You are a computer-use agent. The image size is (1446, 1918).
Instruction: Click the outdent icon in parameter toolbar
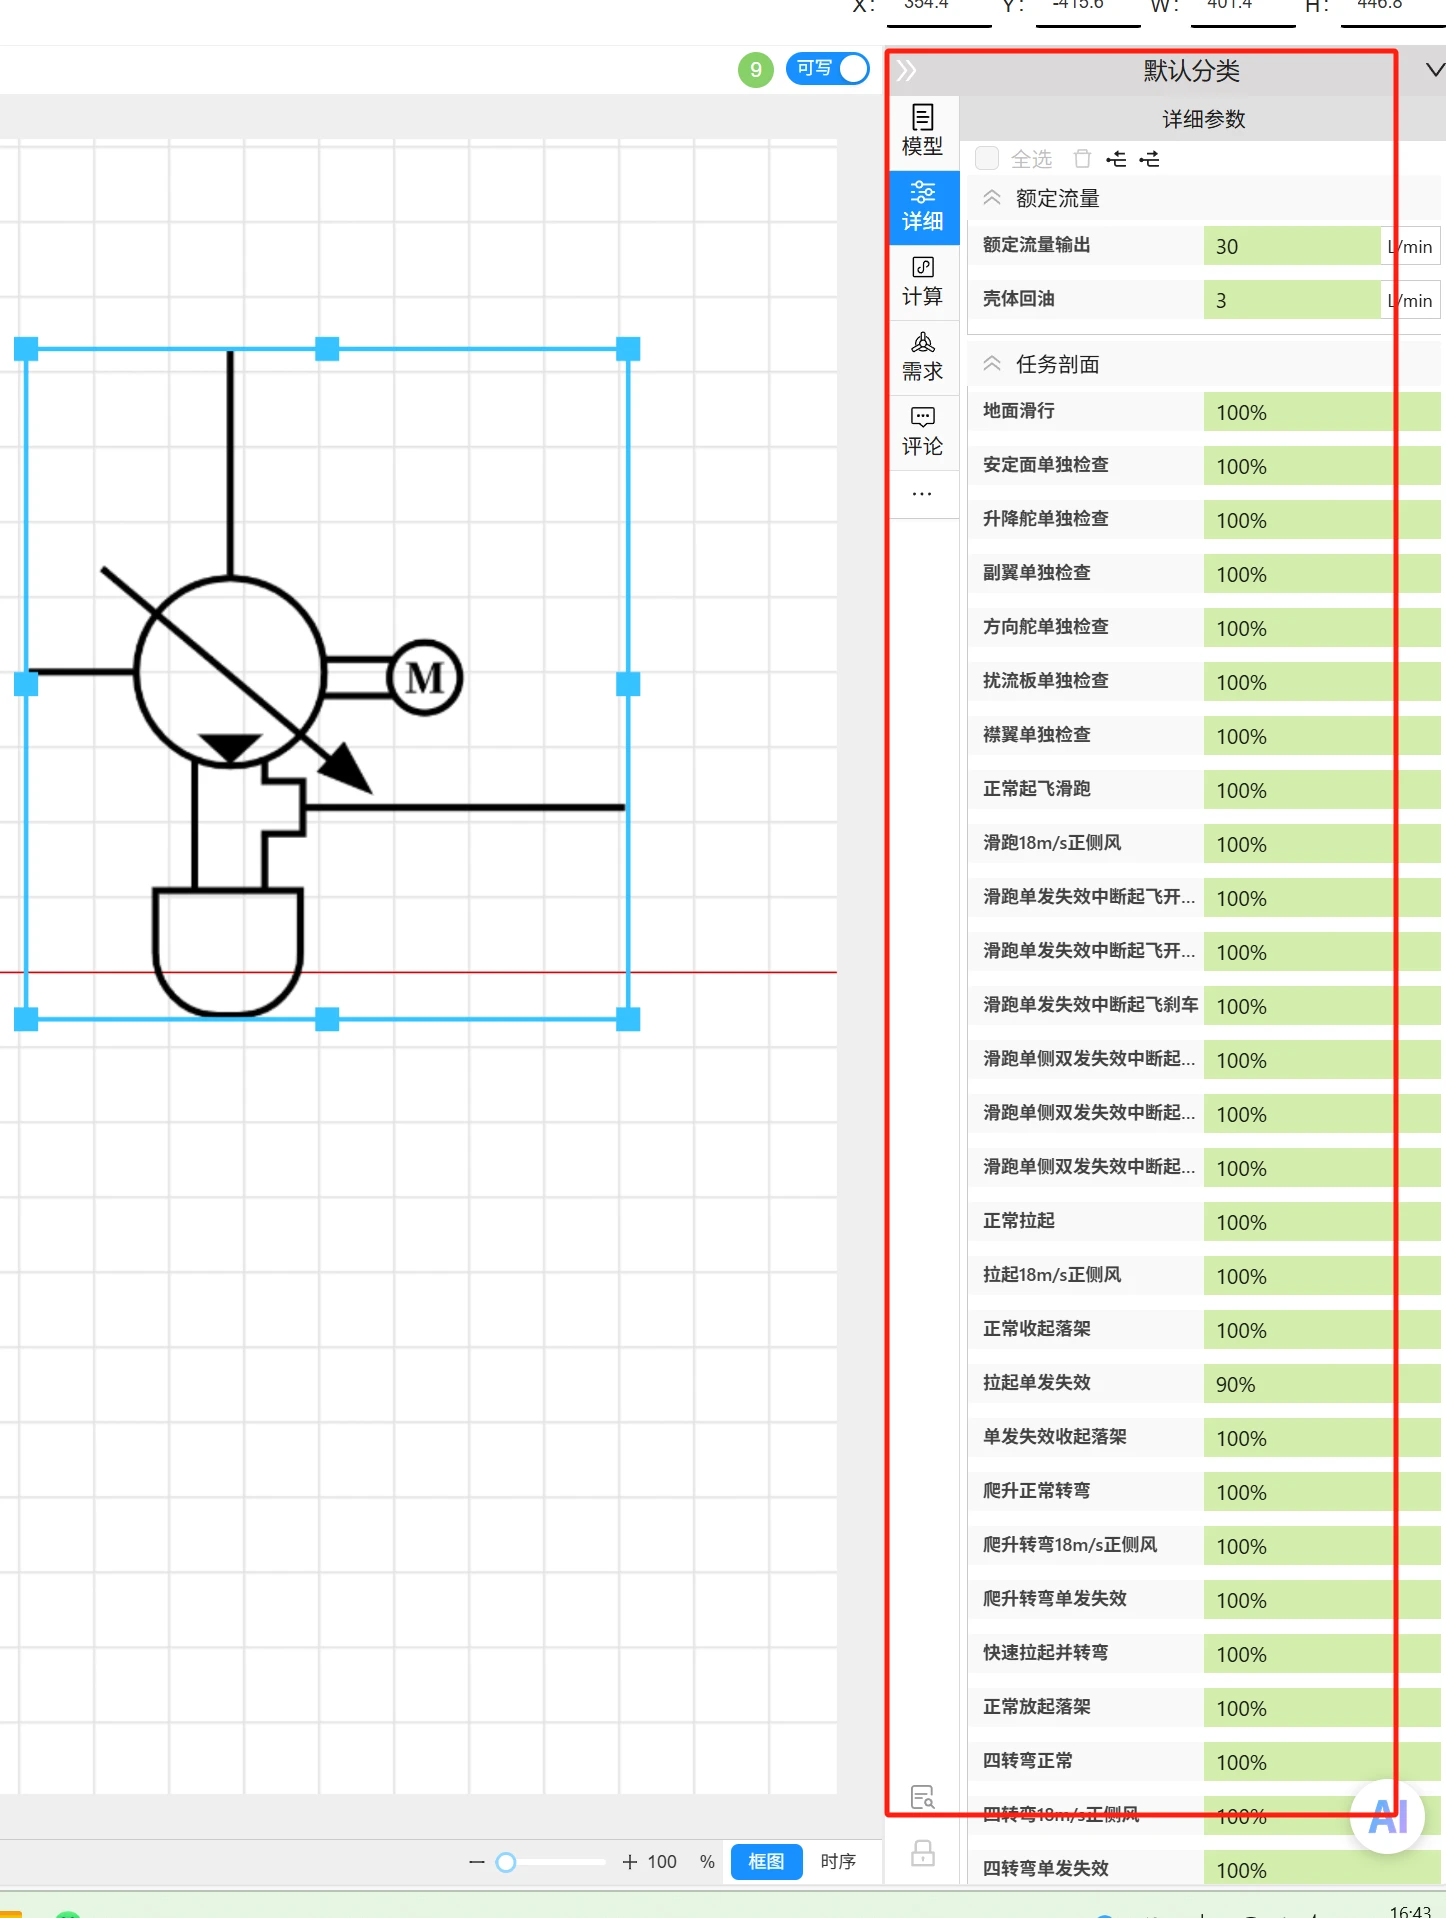(x=1117, y=159)
